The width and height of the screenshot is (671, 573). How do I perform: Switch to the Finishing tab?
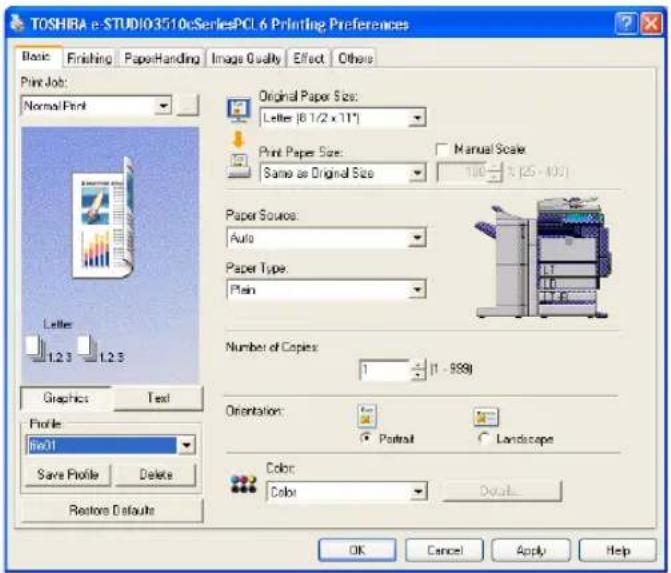89,58
